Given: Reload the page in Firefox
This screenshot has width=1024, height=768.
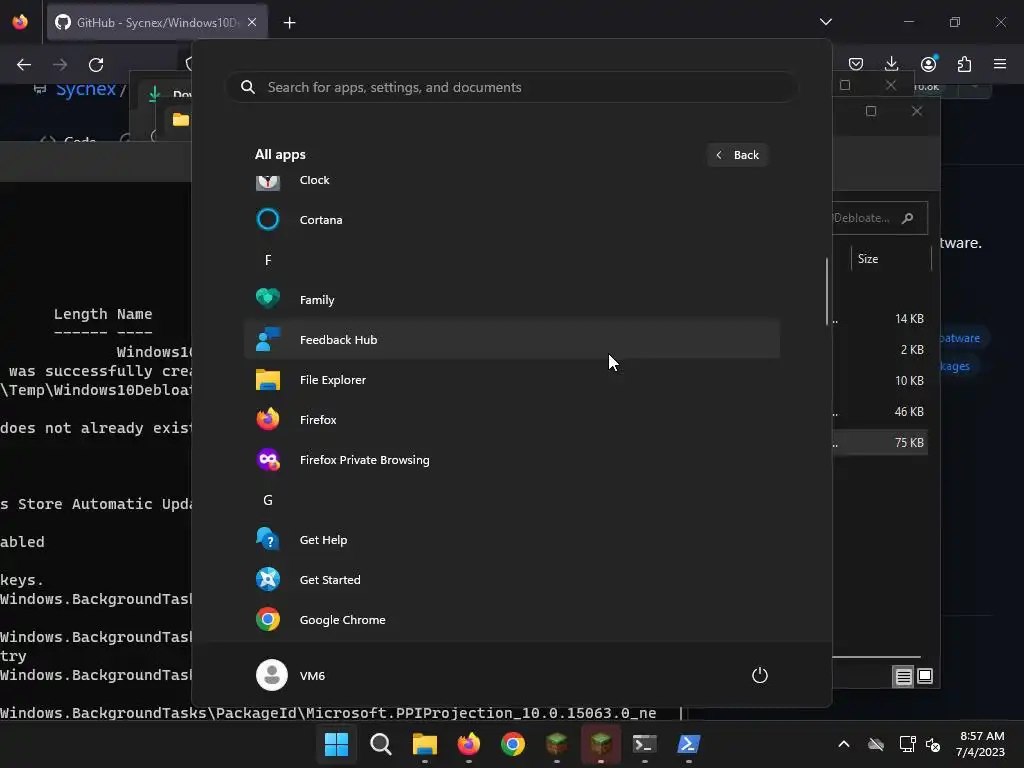Looking at the screenshot, I should [x=96, y=65].
